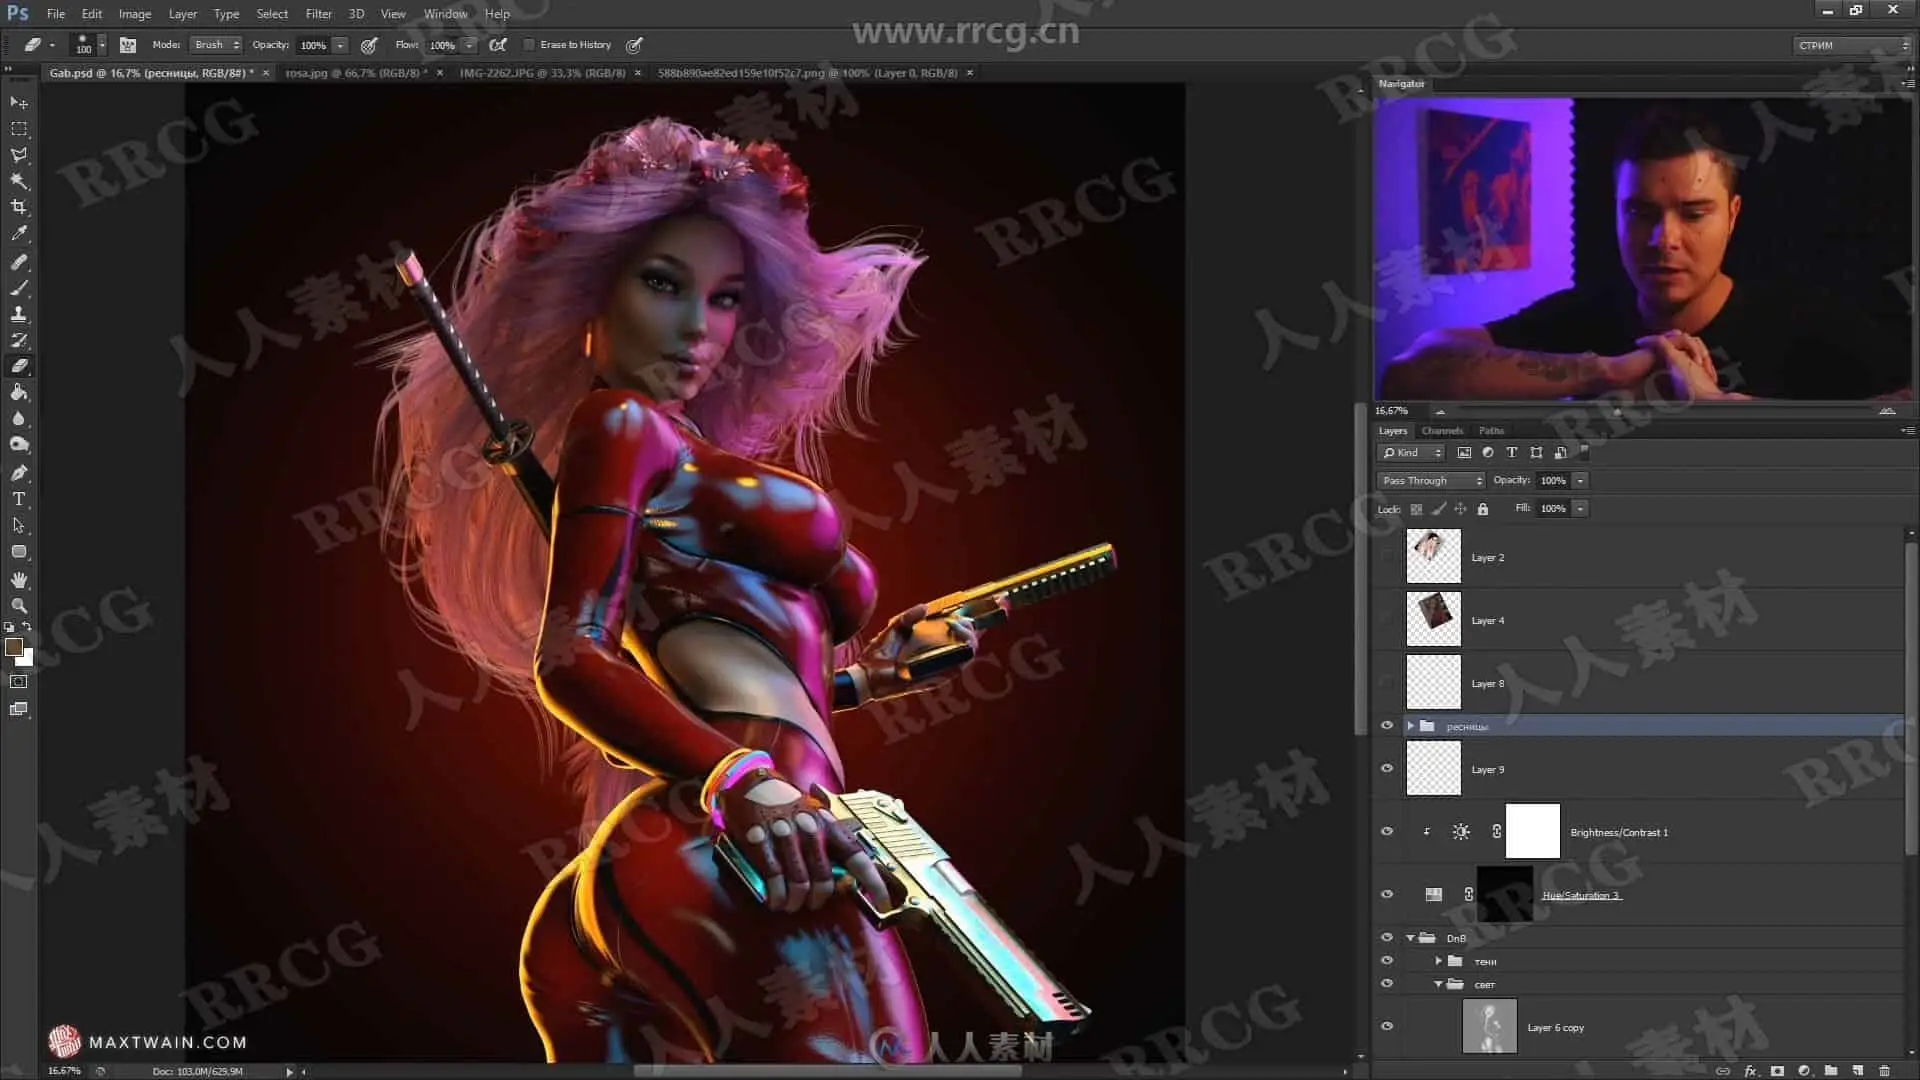Hide the DnB group
Viewport: 1920px width, 1080px height.
1387,938
